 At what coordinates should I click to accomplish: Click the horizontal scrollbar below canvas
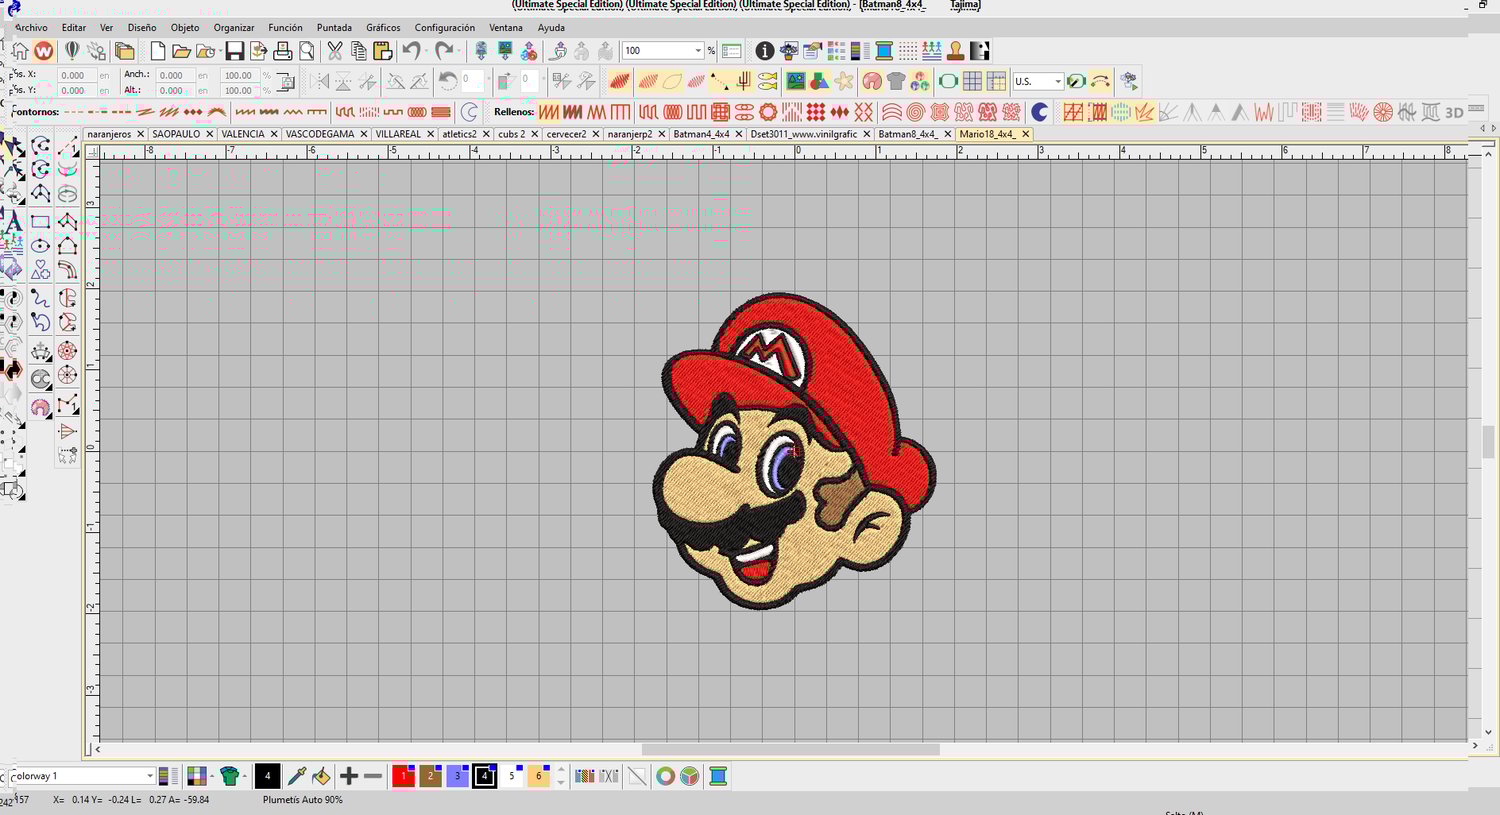790,749
